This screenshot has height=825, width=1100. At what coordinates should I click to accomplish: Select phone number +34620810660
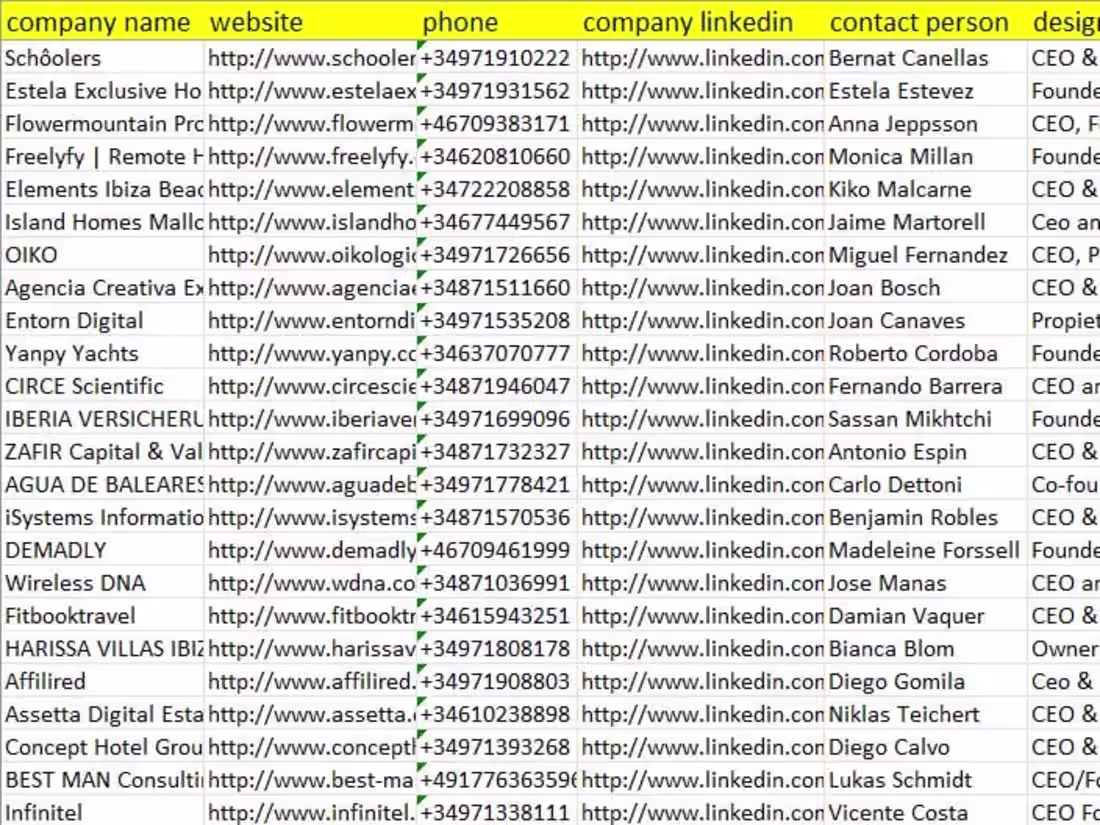497,156
